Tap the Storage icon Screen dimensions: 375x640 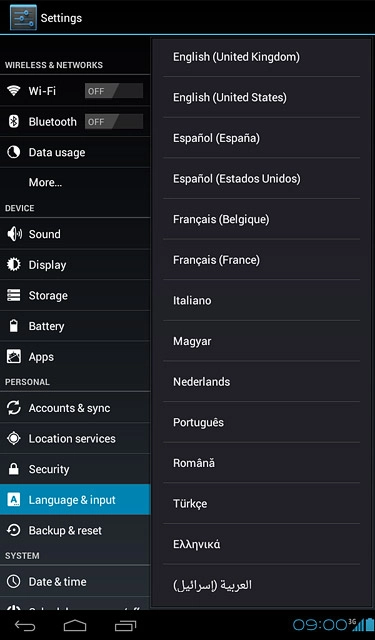[13, 295]
